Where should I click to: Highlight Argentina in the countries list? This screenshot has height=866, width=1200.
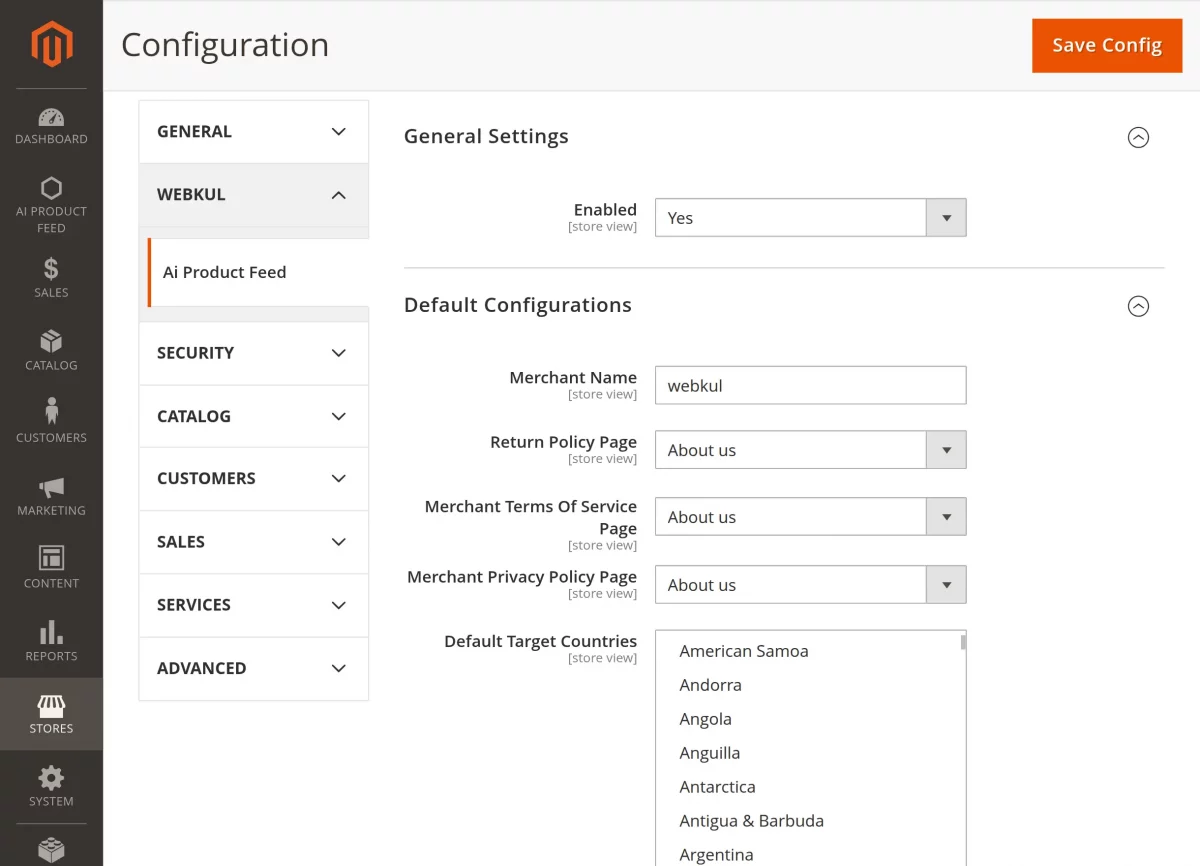[x=716, y=854]
